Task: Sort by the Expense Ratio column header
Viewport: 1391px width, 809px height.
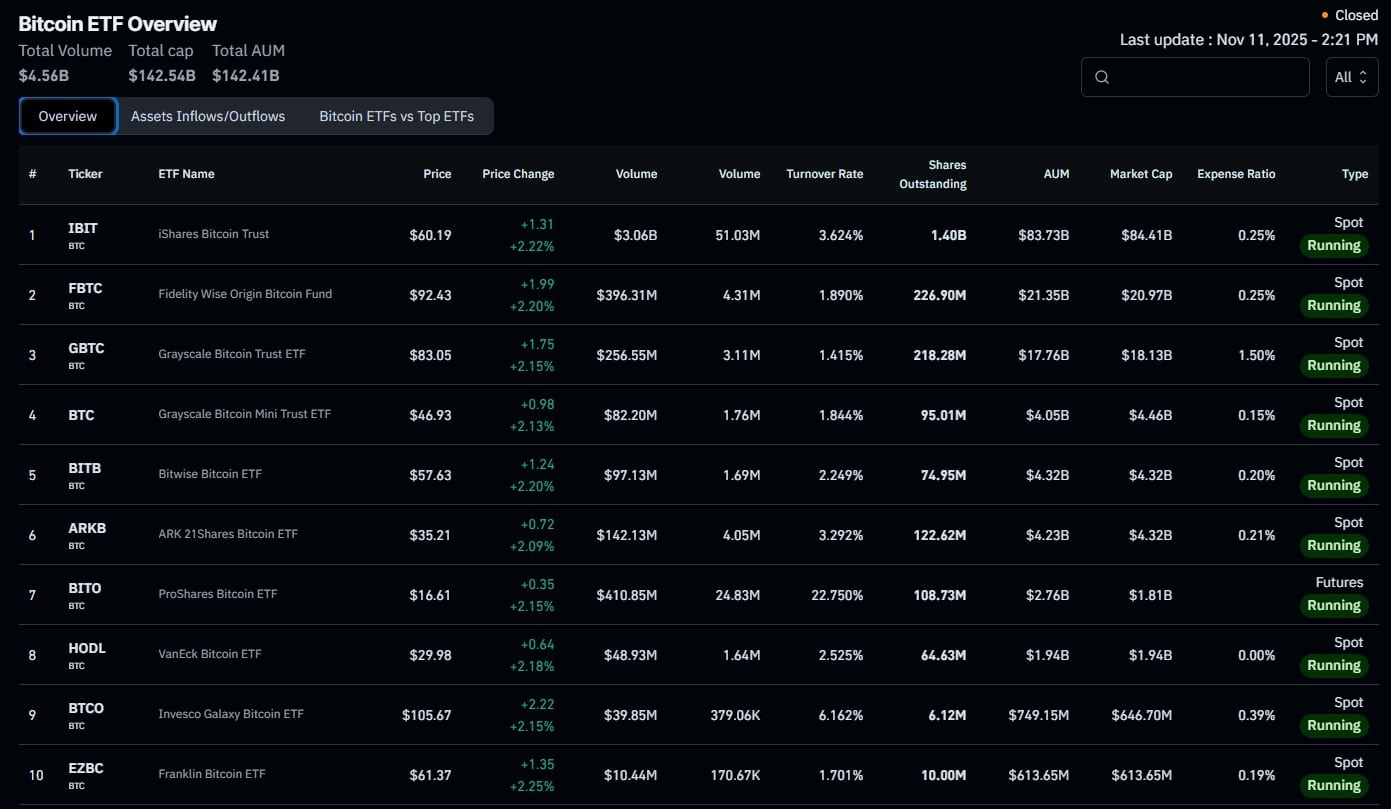Action: click(x=1236, y=173)
